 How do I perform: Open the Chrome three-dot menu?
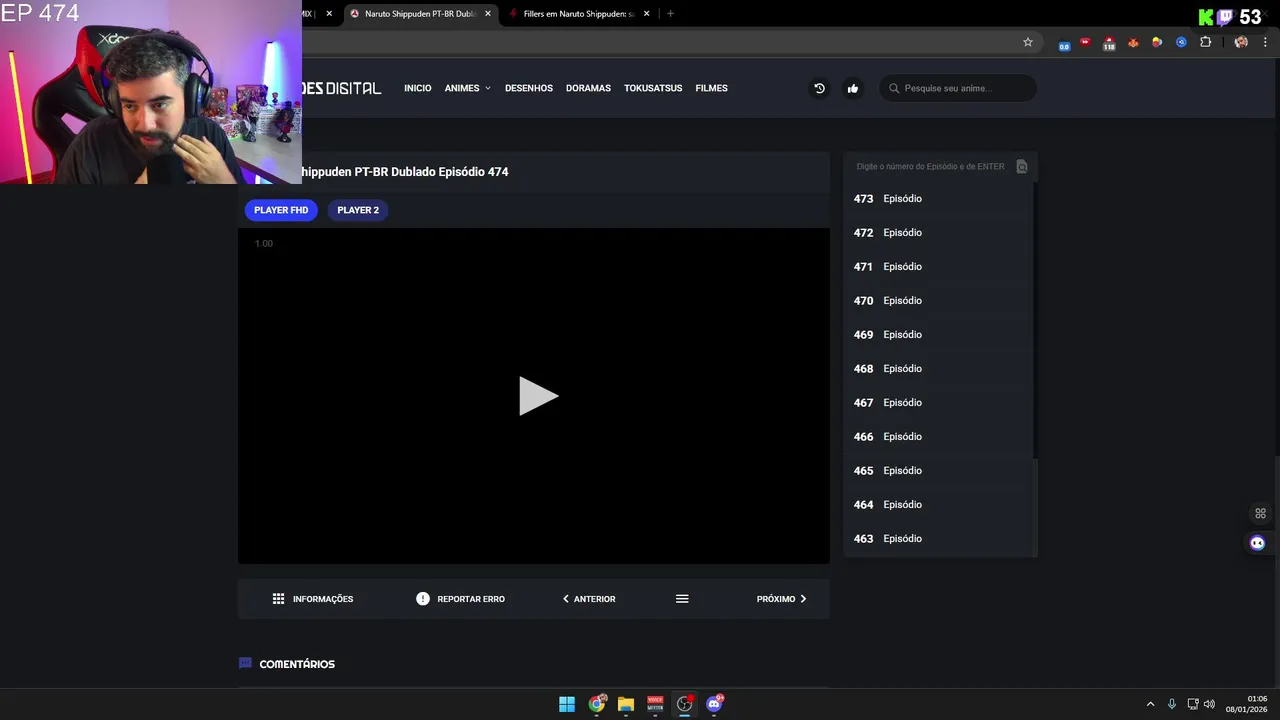point(1266,42)
